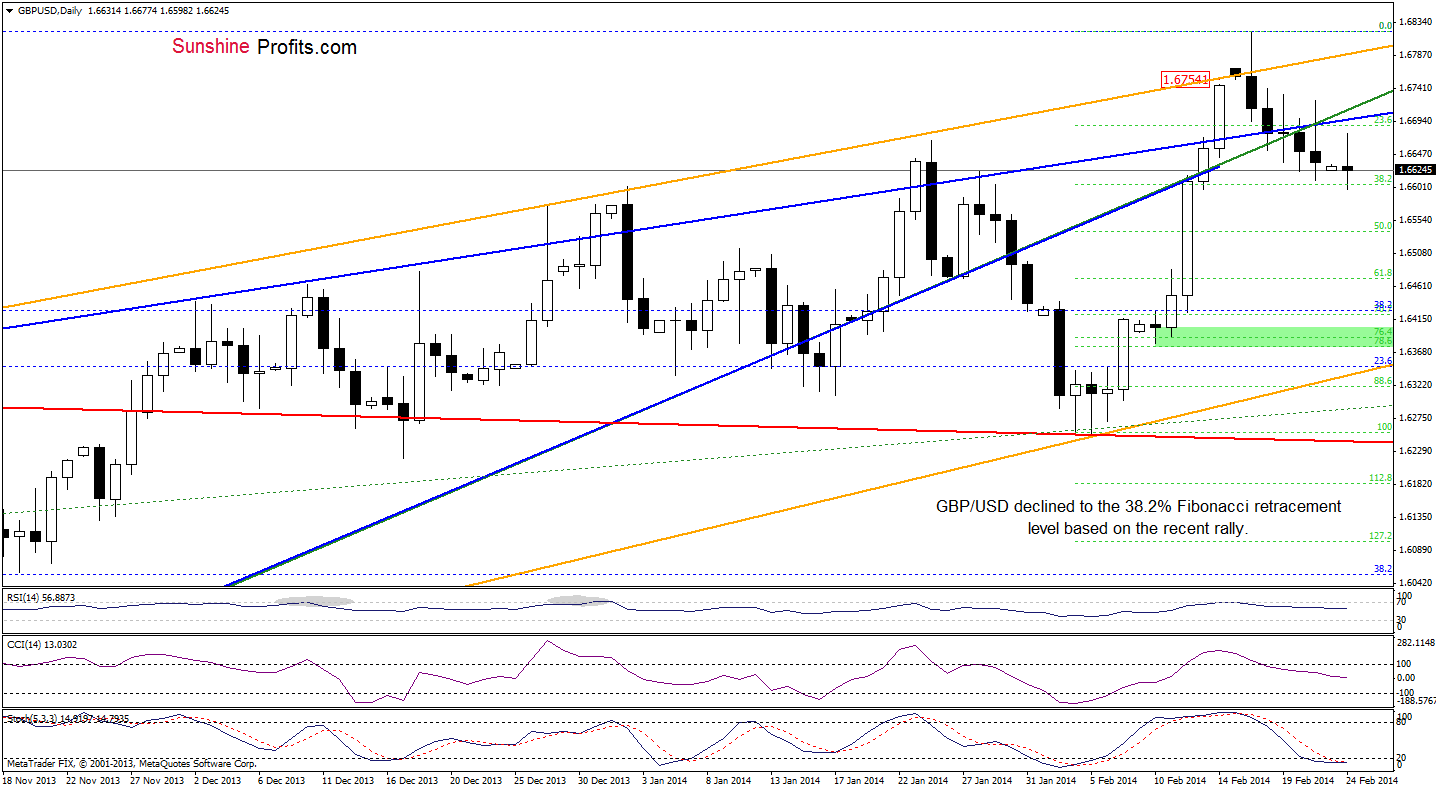Click the 27 Jan 2014 date label

point(988,780)
